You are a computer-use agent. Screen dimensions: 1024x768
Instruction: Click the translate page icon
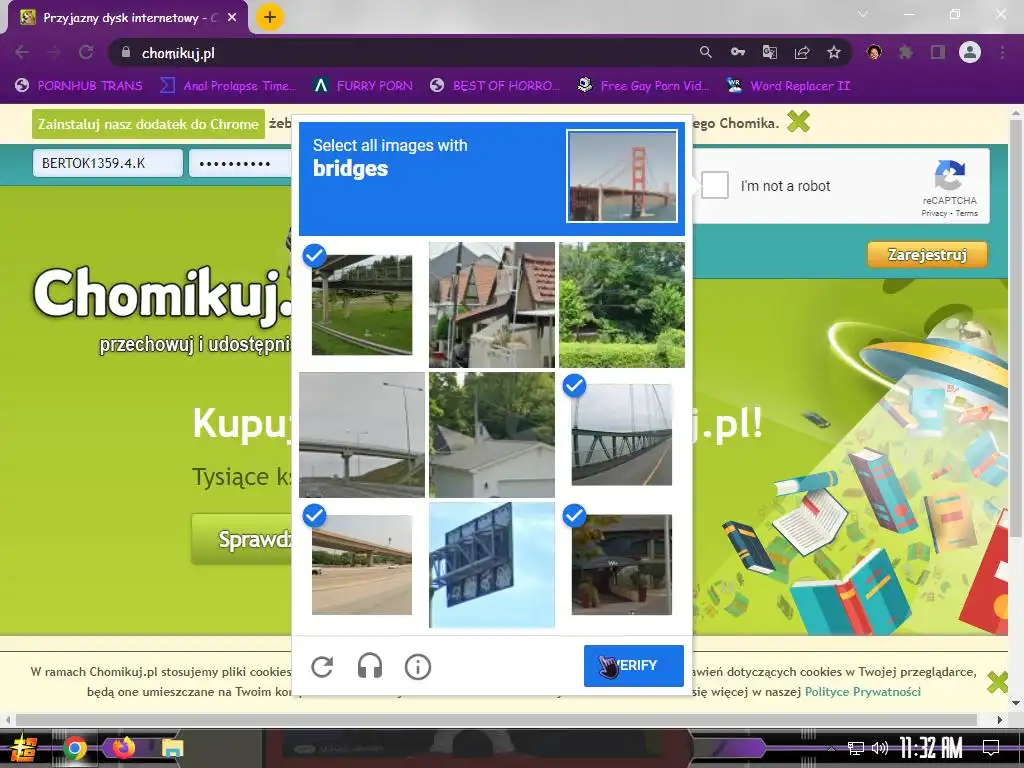pyautogui.click(x=770, y=52)
